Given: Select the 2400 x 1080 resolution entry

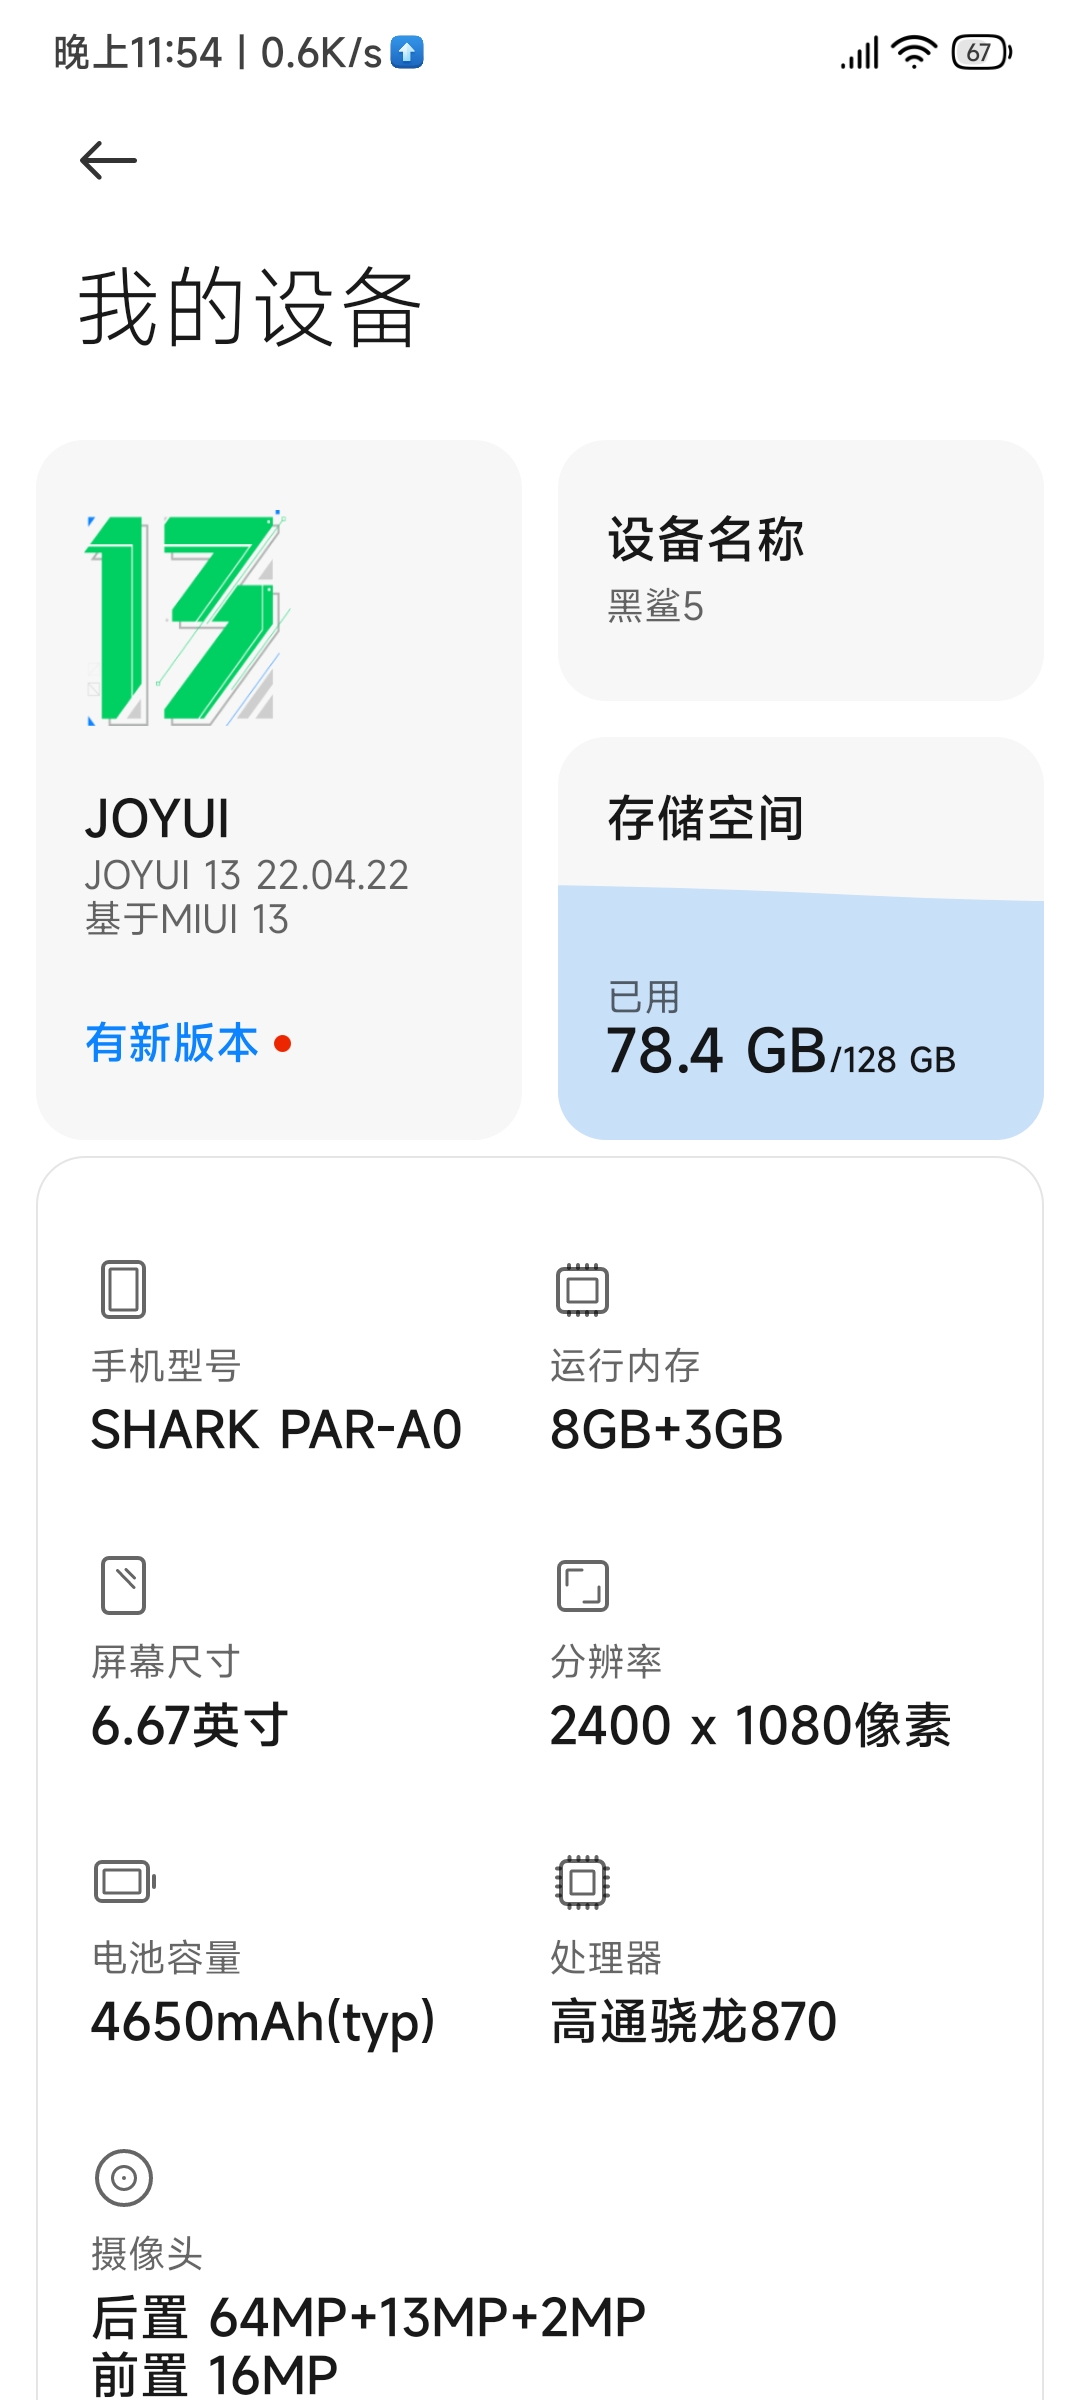Looking at the screenshot, I should pyautogui.click(x=751, y=1725).
